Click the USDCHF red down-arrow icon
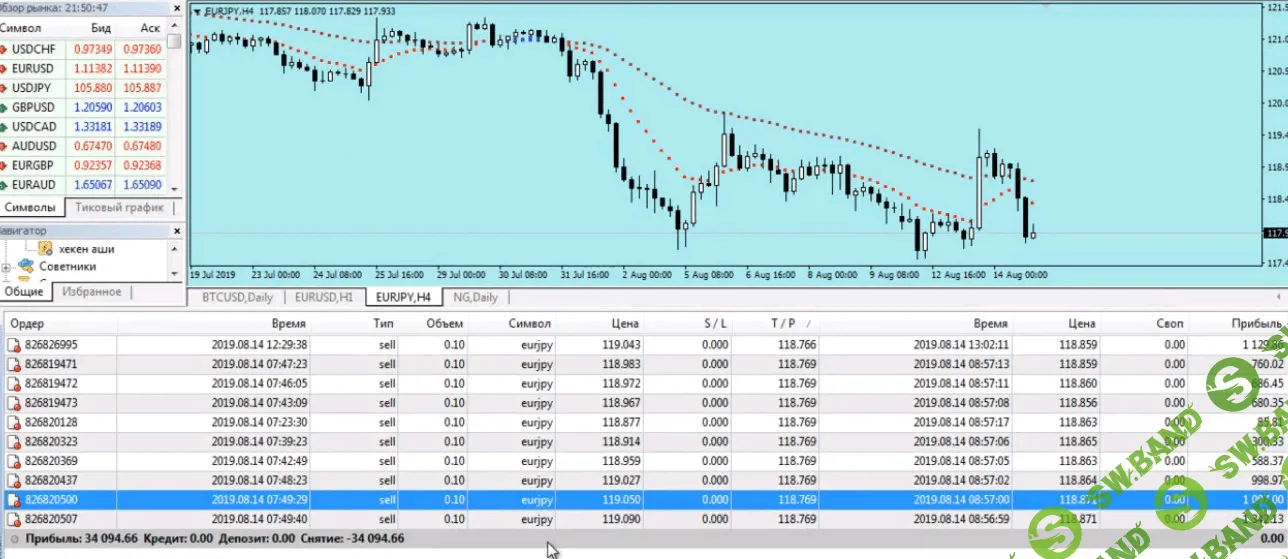This screenshot has width=1288, height=559. pyautogui.click(x=5, y=49)
